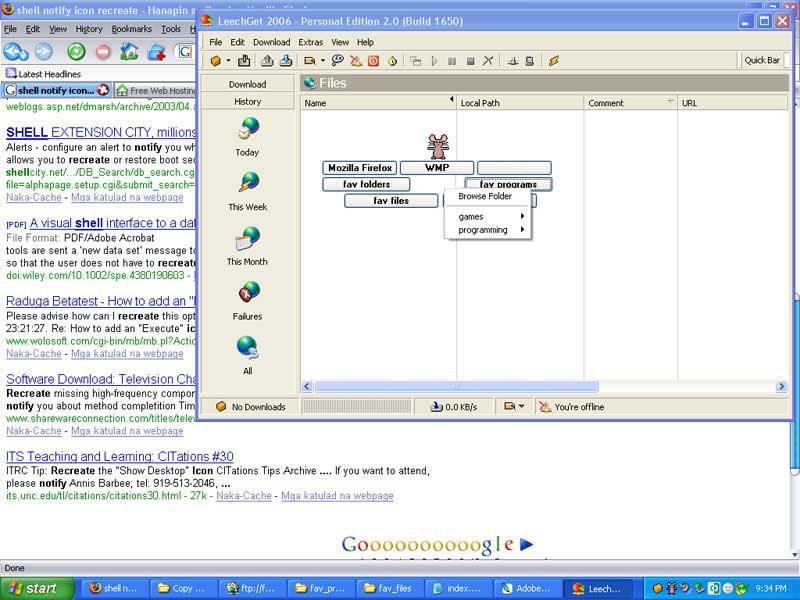The height and width of the screenshot is (600, 800).
Task: Open the View menu in LeechGet
Action: [340, 42]
